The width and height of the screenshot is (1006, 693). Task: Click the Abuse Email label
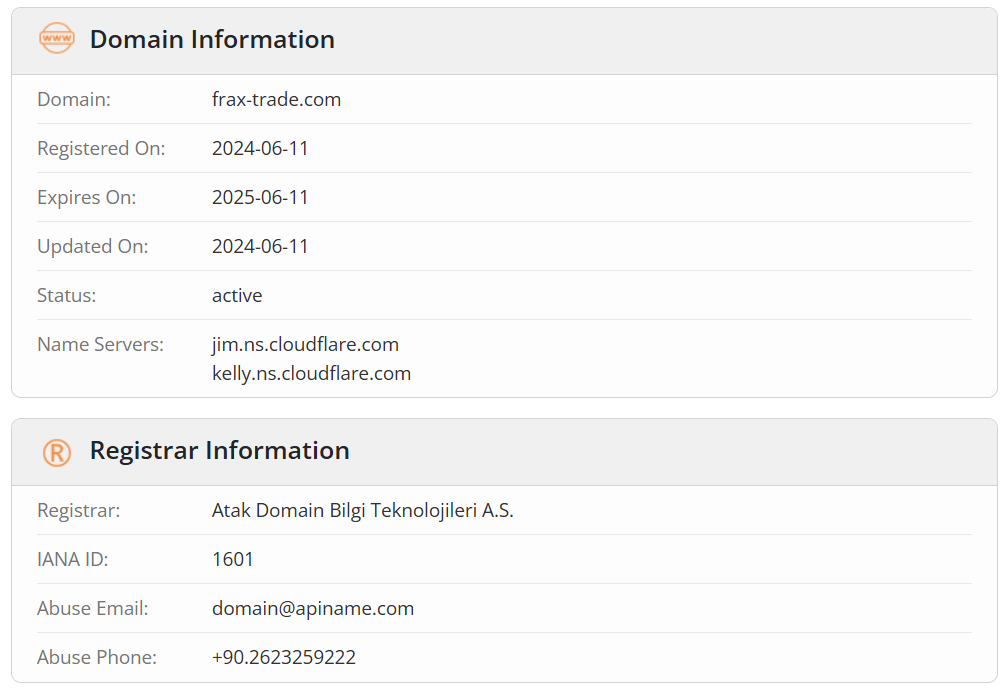(93, 608)
